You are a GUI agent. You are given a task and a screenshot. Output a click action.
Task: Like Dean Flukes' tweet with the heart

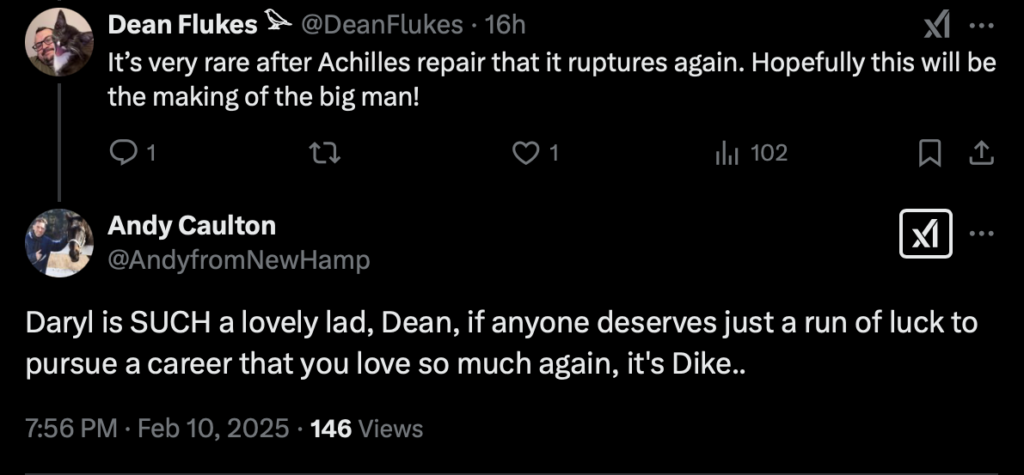click(526, 153)
